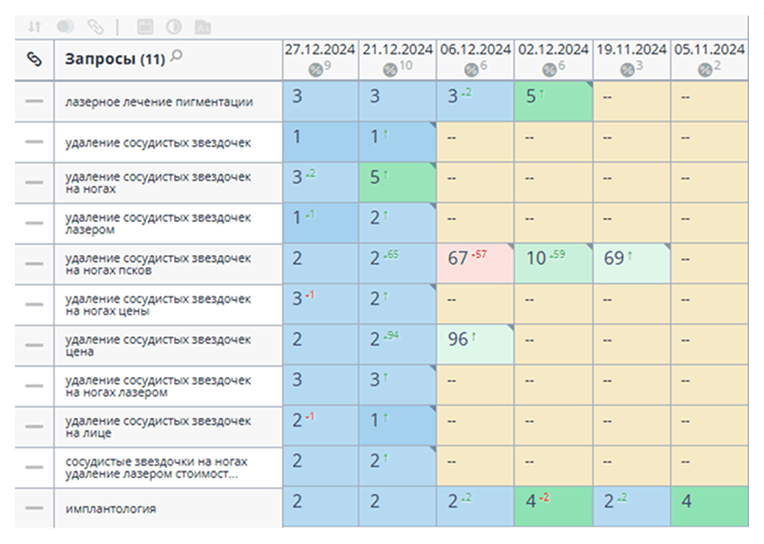This screenshot has height=544, width=764.
Task: Click dash icon beside имплантология row
Action: point(34,508)
